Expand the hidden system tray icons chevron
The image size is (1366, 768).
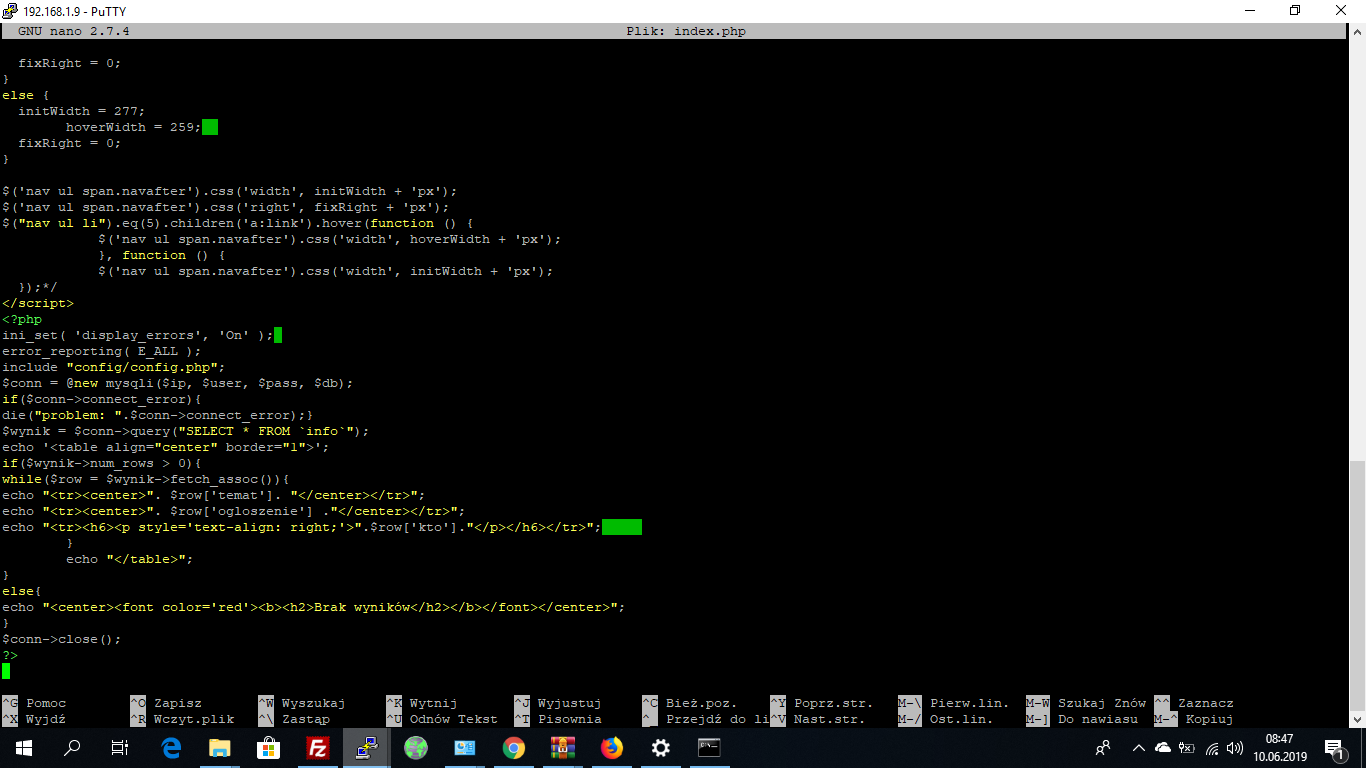(x=1138, y=748)
